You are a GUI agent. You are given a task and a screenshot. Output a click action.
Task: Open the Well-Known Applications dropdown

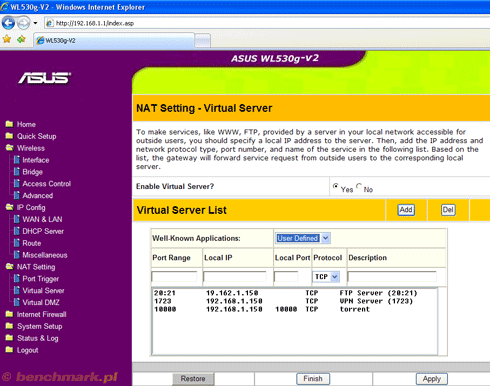tap(303, 238)
